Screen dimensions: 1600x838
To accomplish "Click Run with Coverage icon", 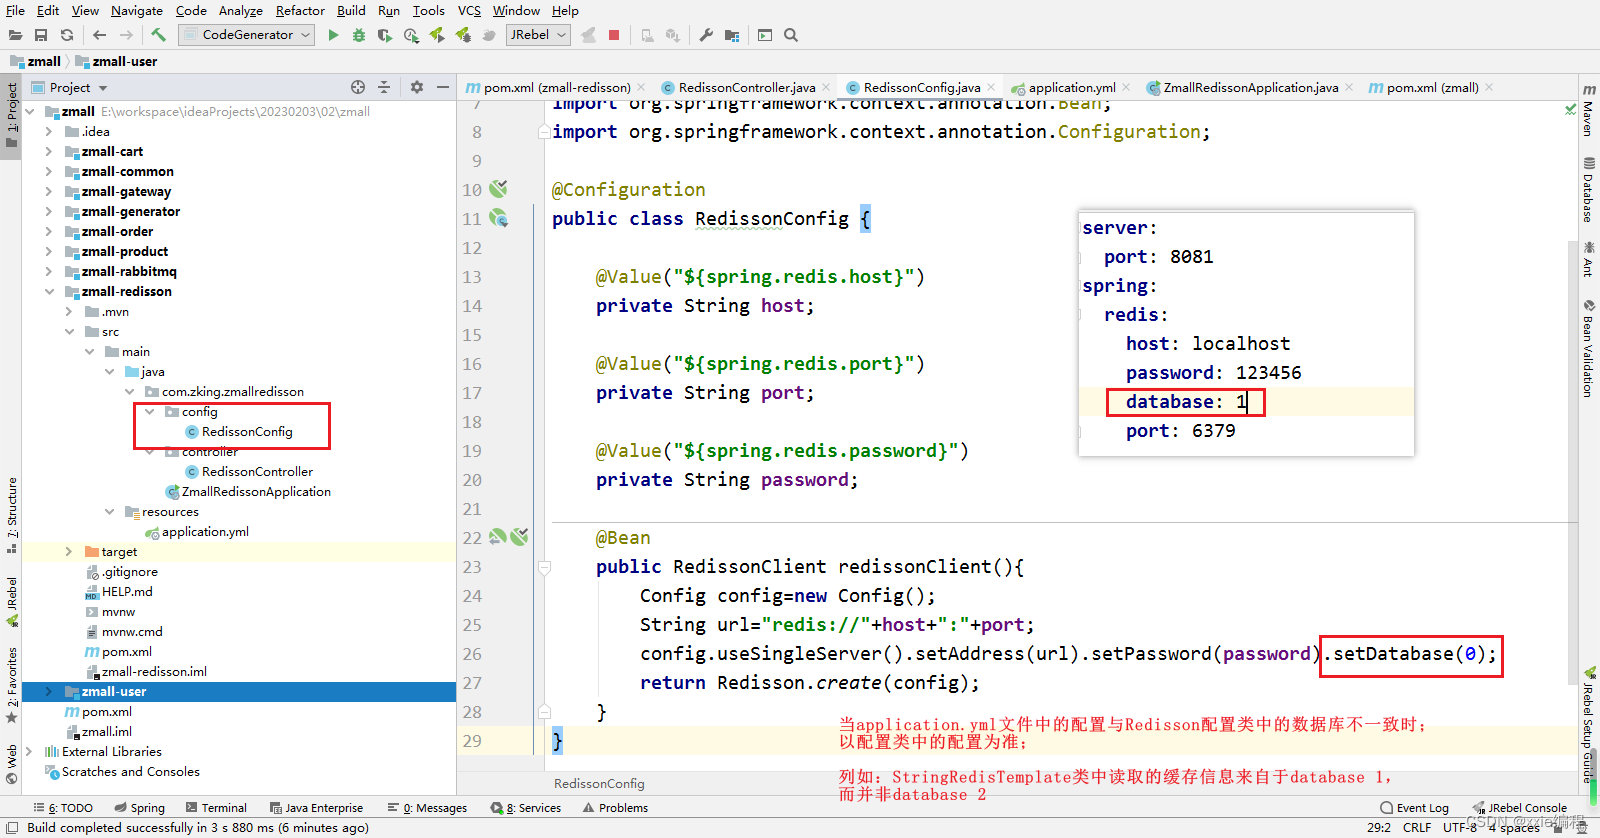I will coord(385,35).
